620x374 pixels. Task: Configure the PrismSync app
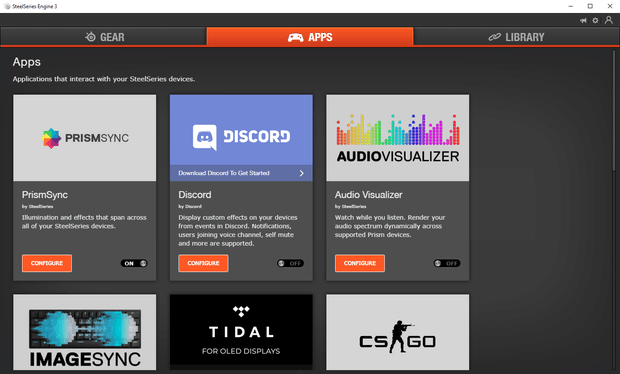(47, 263)
